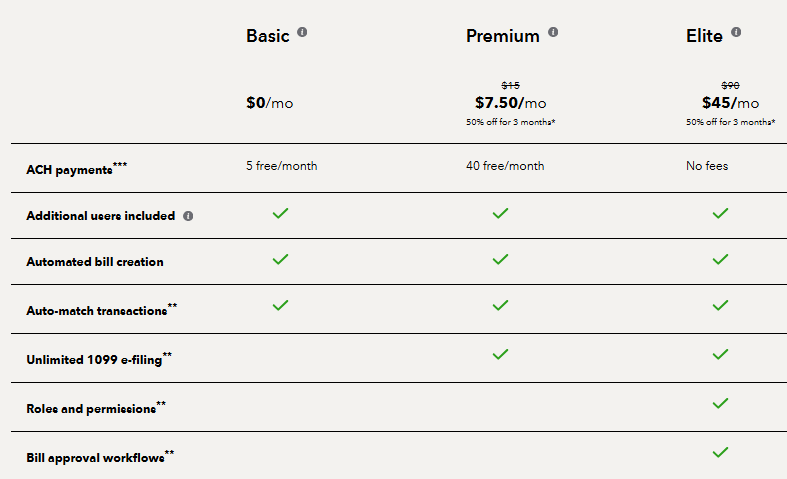The image size is (787, 479).
Task: Select the Elite plan heading
Action: click(x=704, y=36)
